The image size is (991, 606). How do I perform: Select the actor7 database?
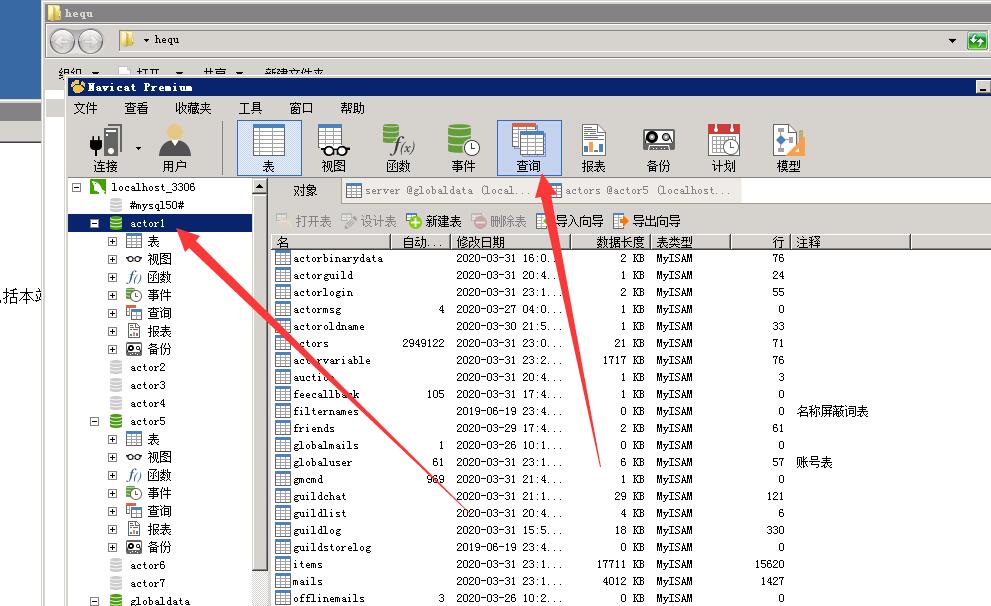click(147, 583)
